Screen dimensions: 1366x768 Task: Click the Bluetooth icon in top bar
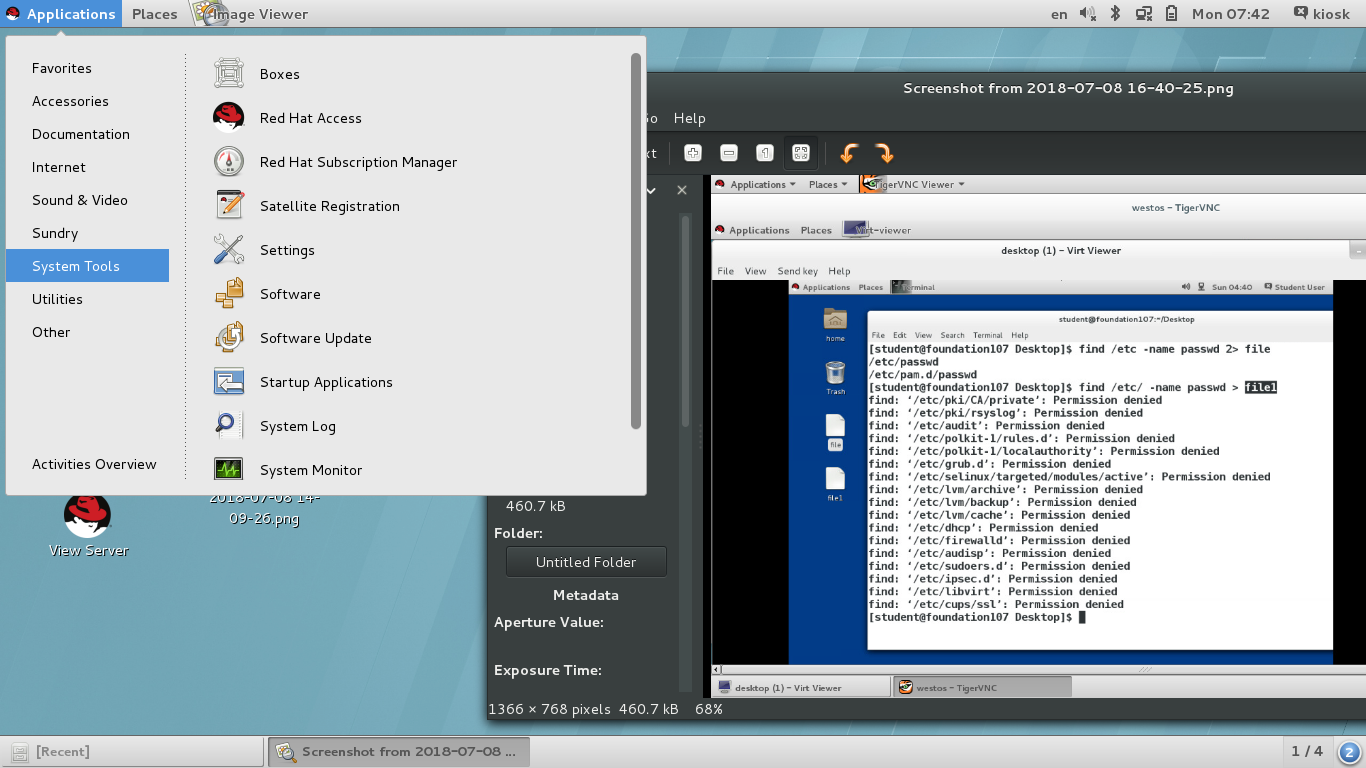coord(1116,14)
